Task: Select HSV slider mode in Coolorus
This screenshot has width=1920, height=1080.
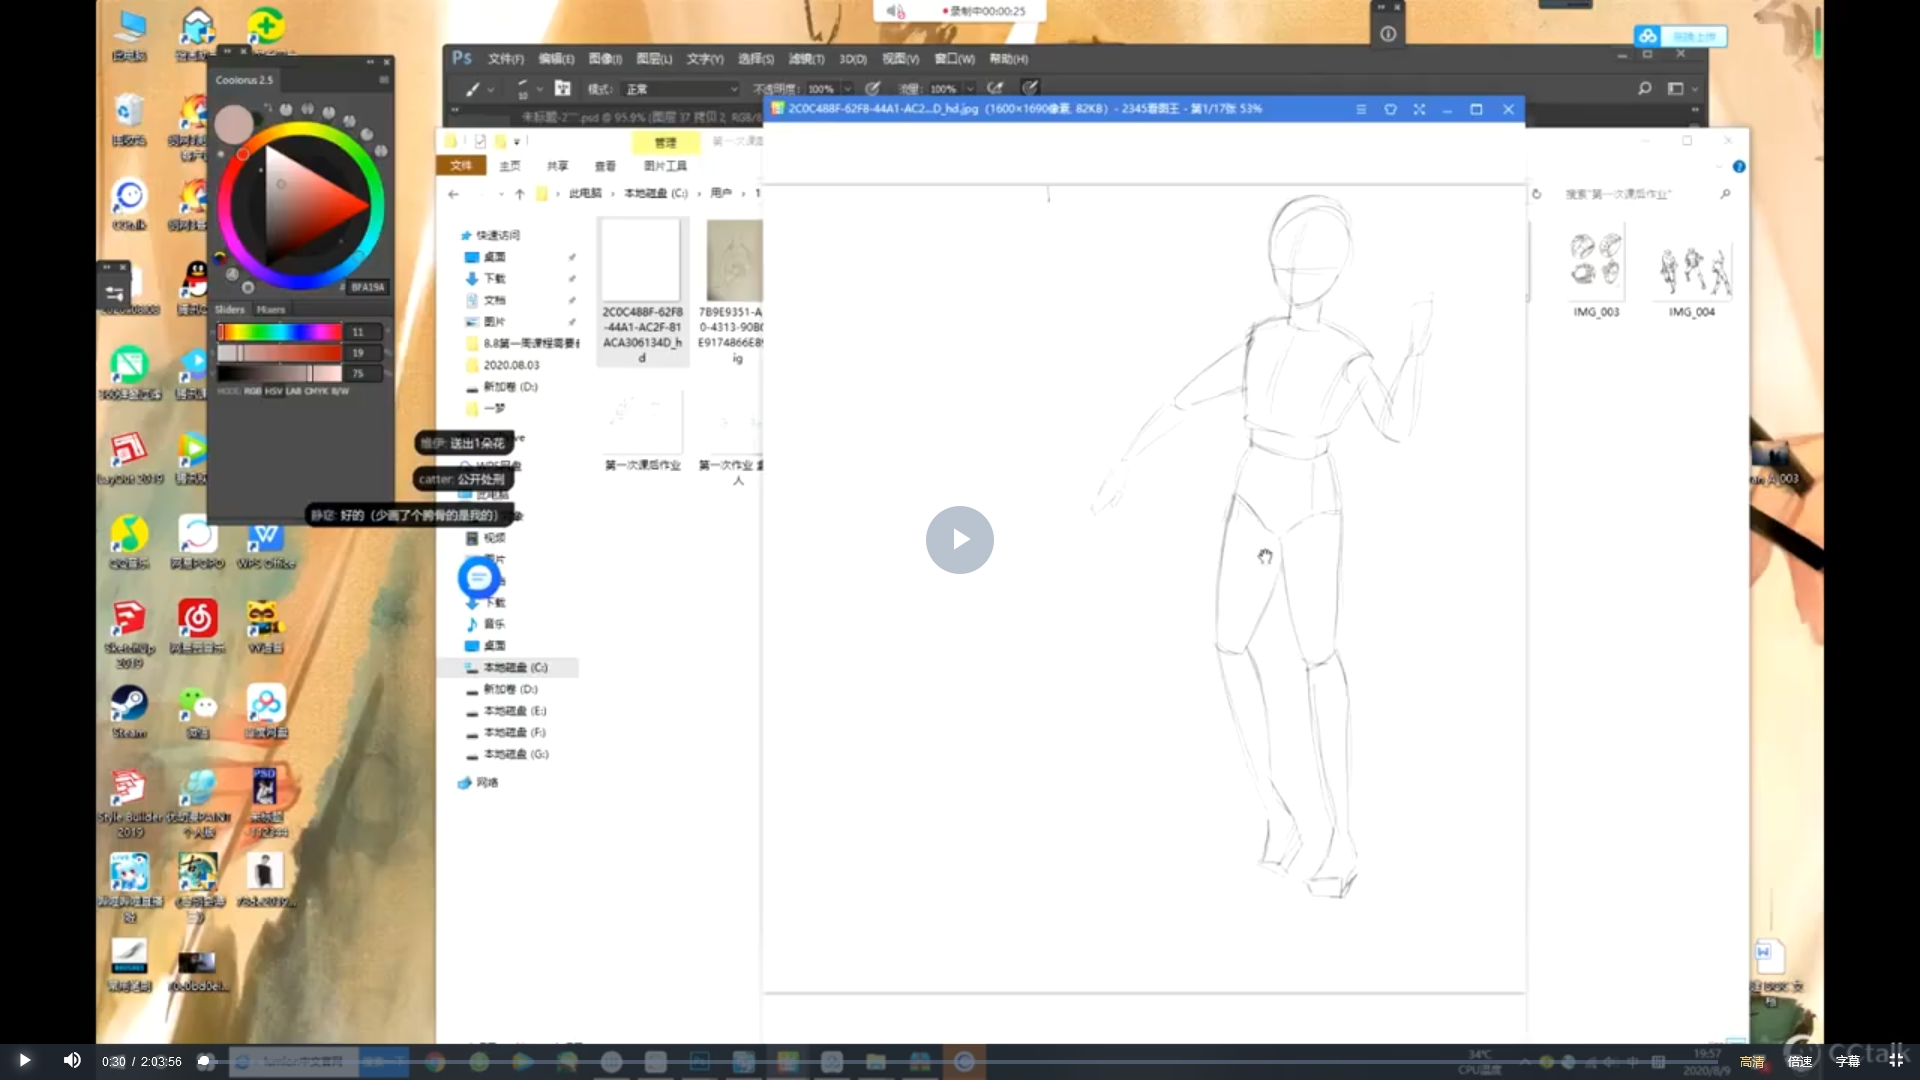Action: coord(273,391)
